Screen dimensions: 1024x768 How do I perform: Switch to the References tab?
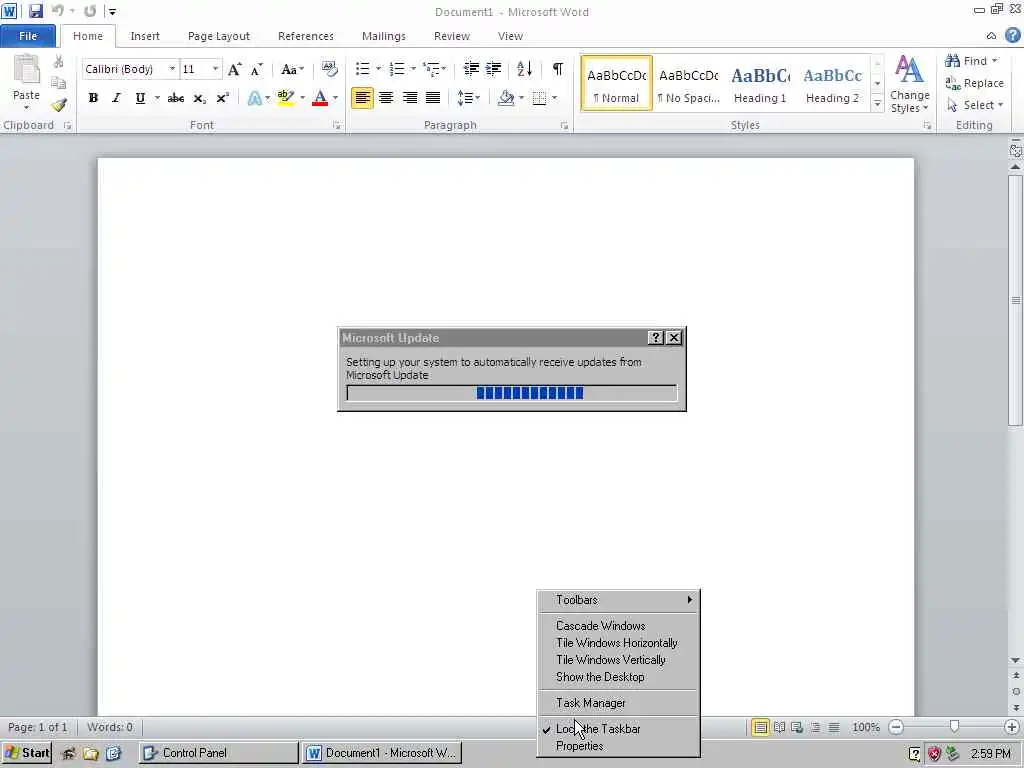pyautogui.click(x=306, y=36)
